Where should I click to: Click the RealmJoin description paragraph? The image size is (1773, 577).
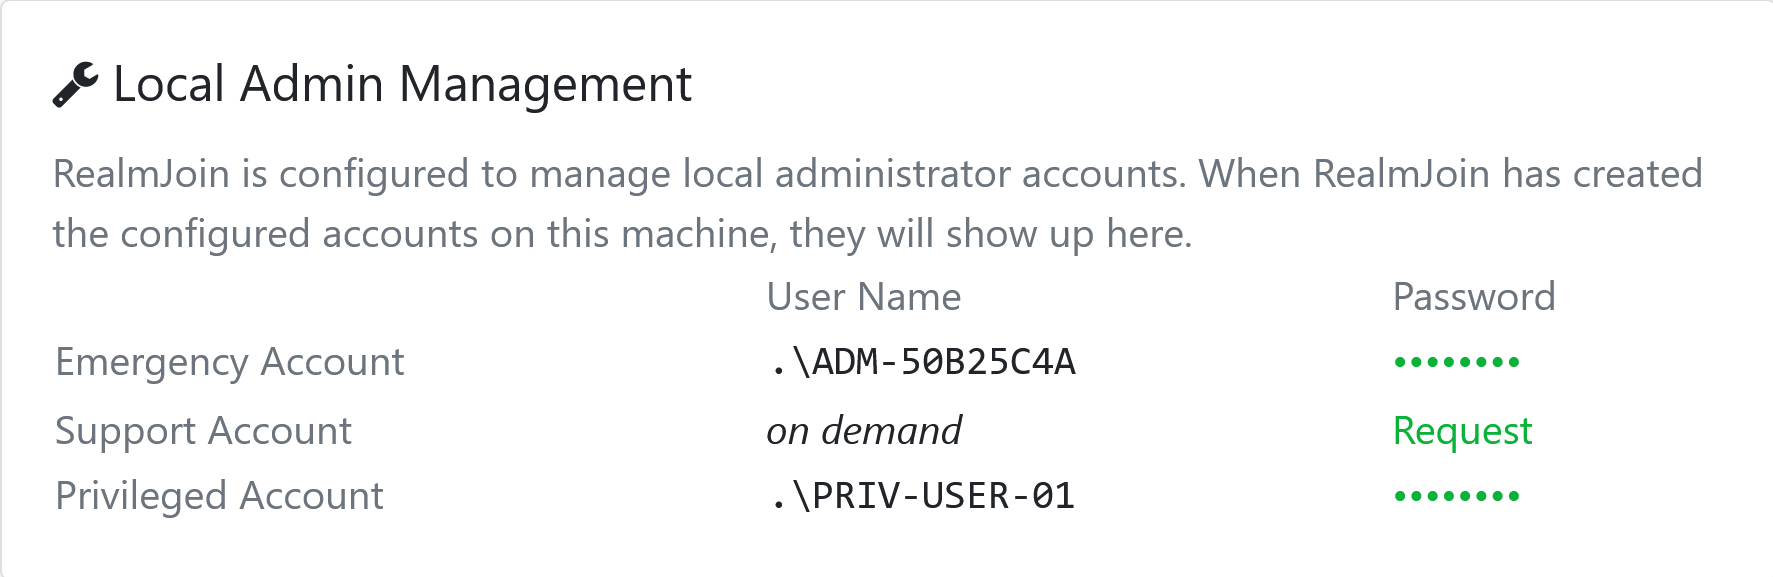coord(877,204)
